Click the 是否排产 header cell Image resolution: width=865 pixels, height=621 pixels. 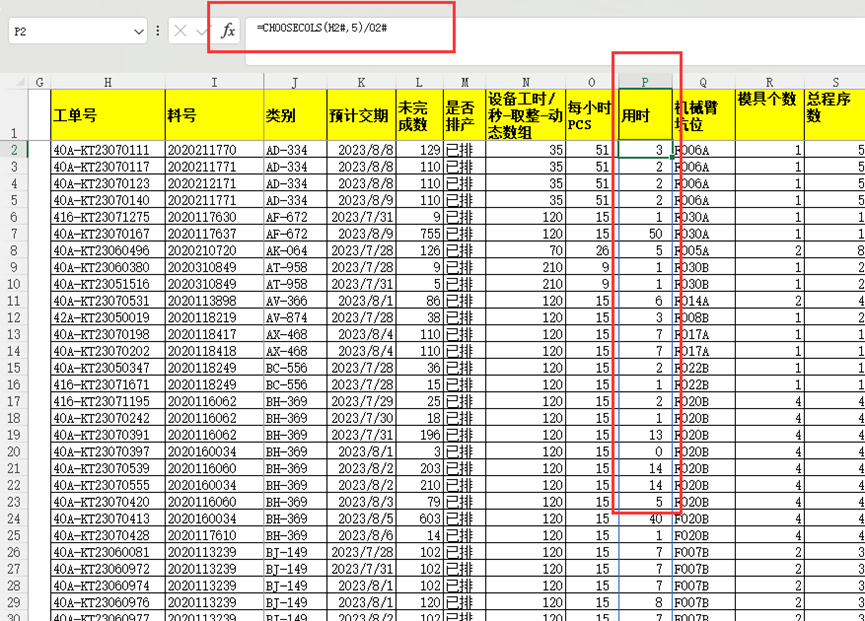coord(464,115)
